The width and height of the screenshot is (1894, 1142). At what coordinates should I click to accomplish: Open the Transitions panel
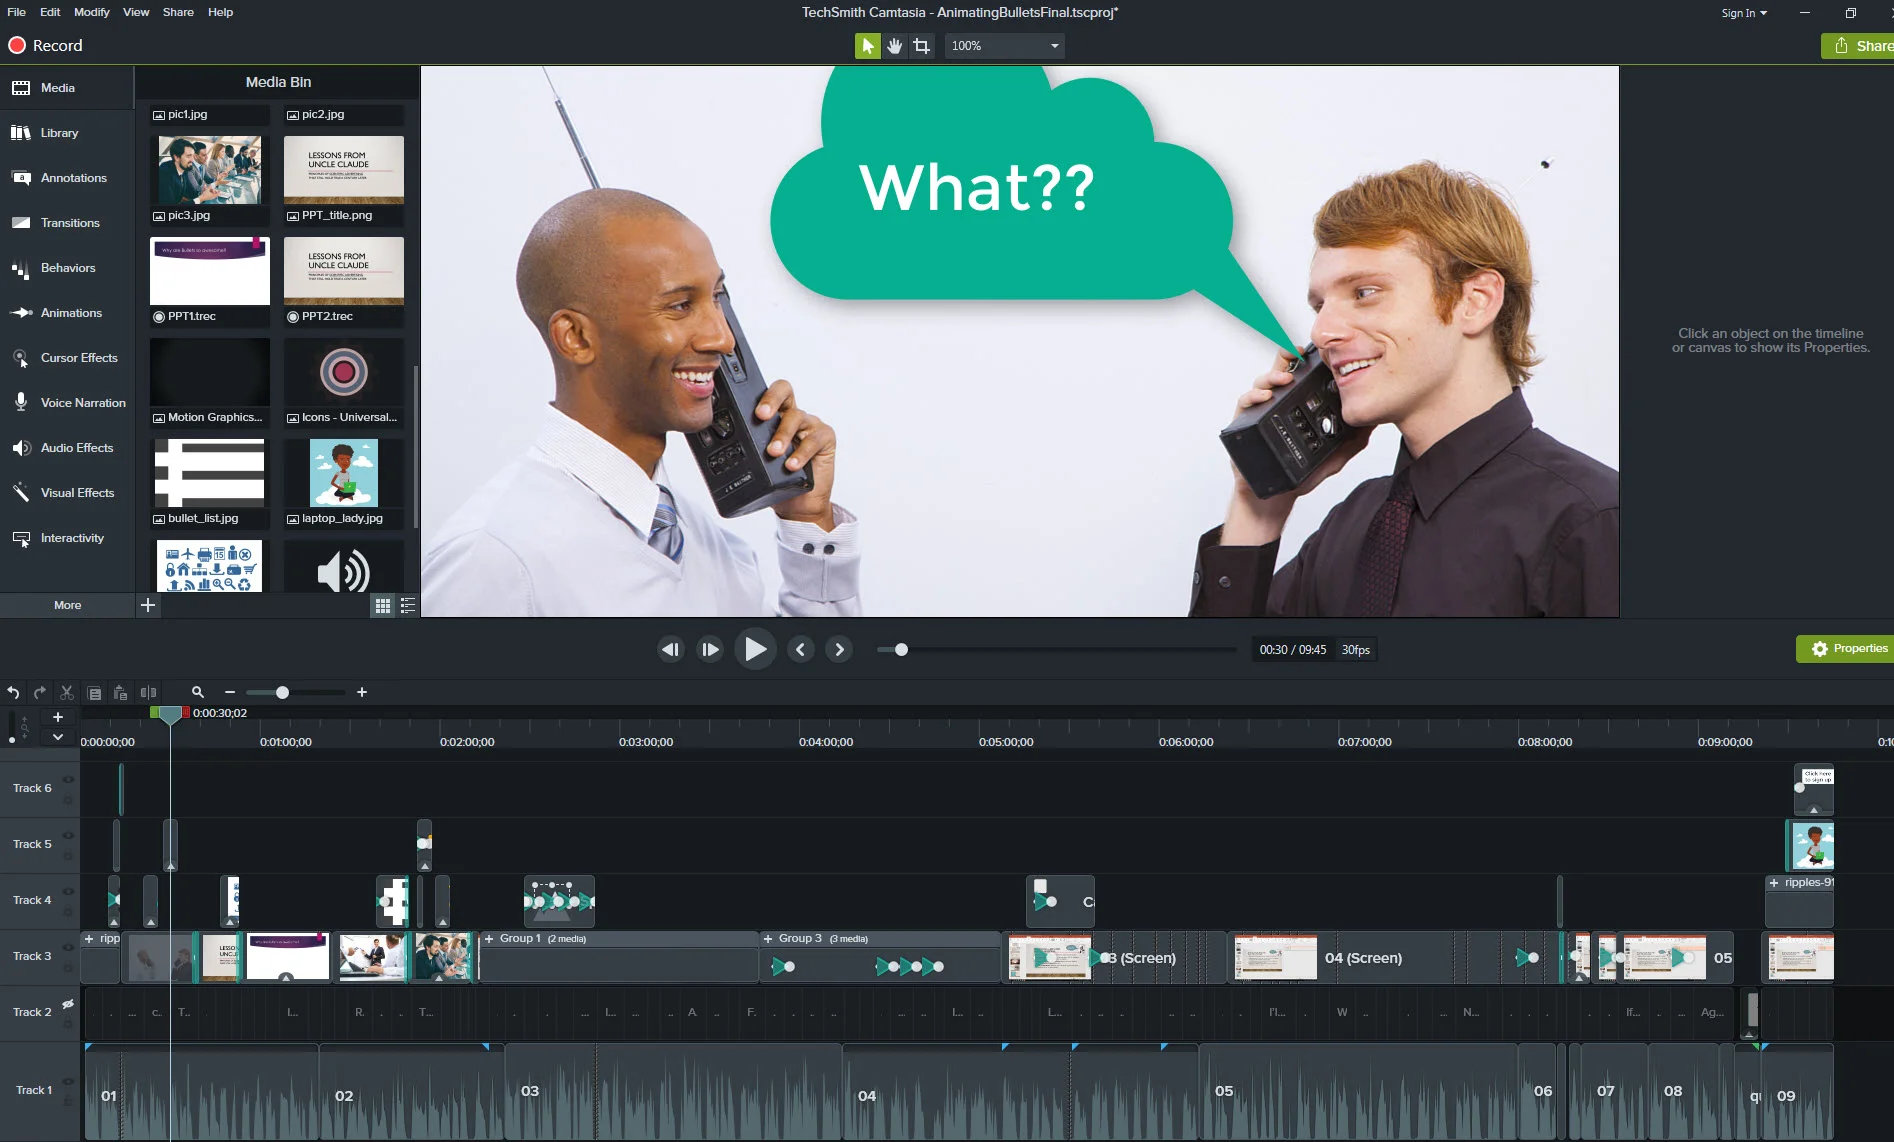pyautogui.click(x=66, y=223)
